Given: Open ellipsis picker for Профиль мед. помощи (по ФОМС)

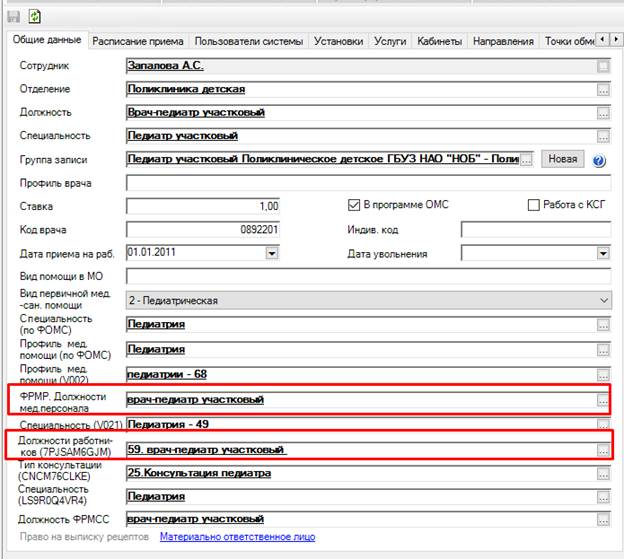Looking at the screenshot, I should click(x=603, y=350).
